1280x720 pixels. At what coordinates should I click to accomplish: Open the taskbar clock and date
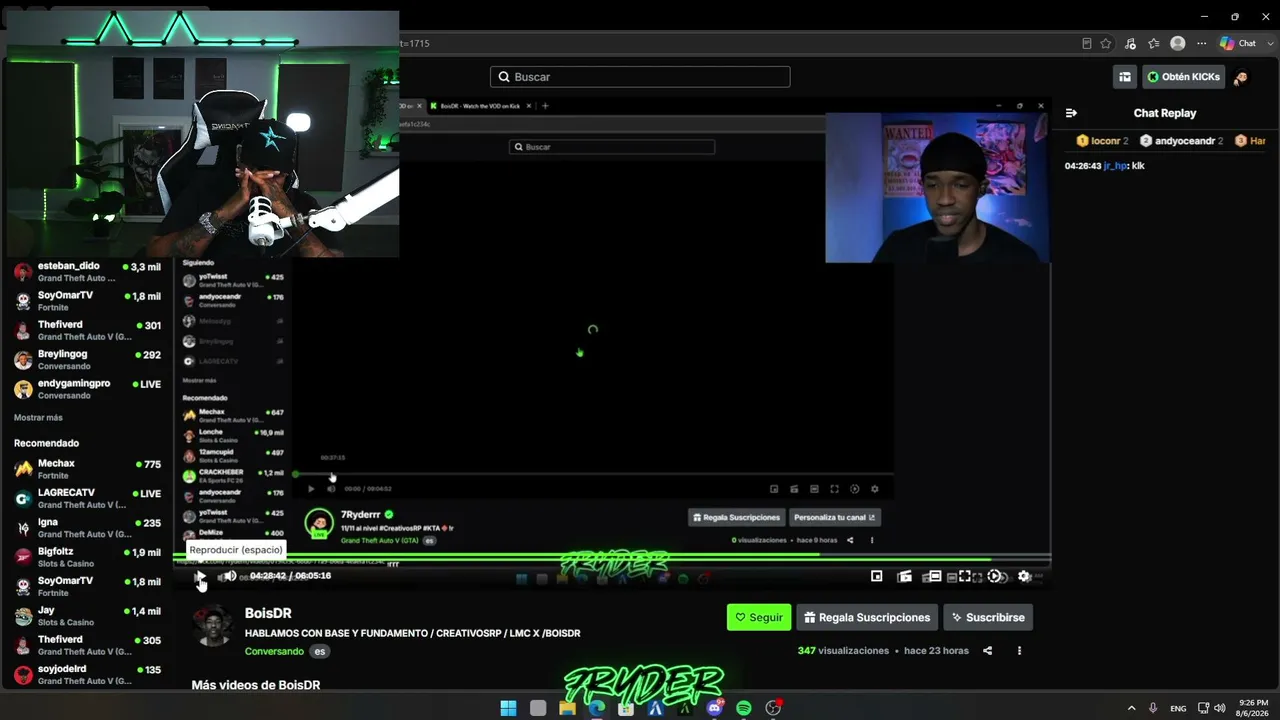click(x=1253, y=708)
